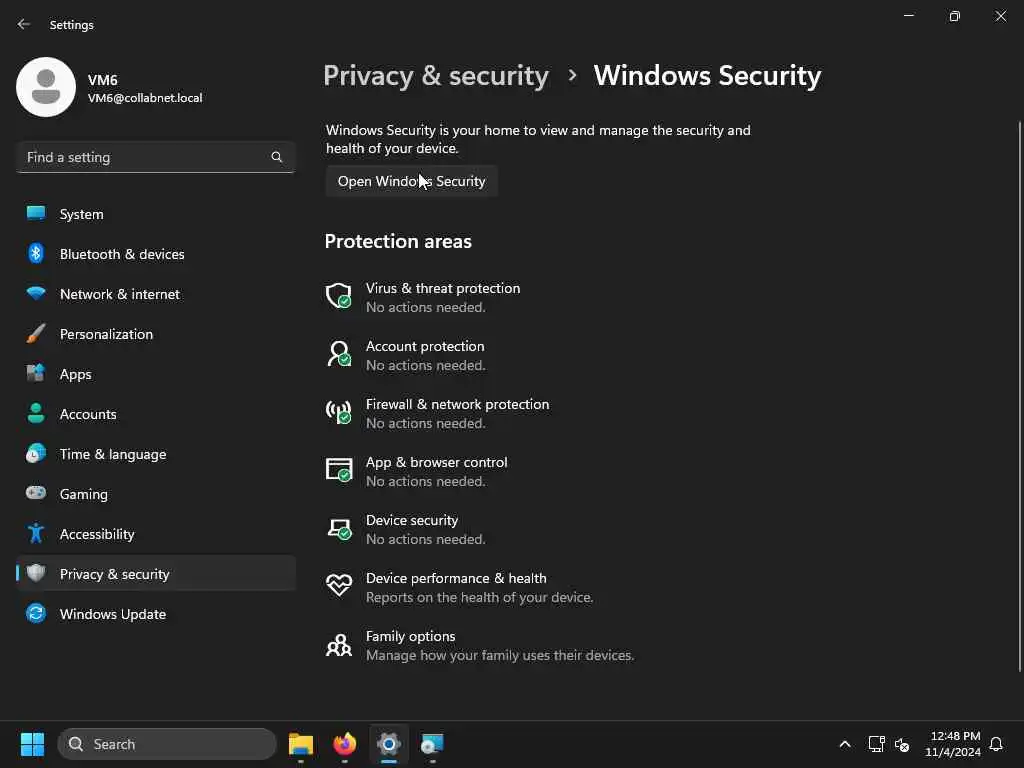
Task: Click the search magnifier in Find a setting
Action: tap(276, 157)
